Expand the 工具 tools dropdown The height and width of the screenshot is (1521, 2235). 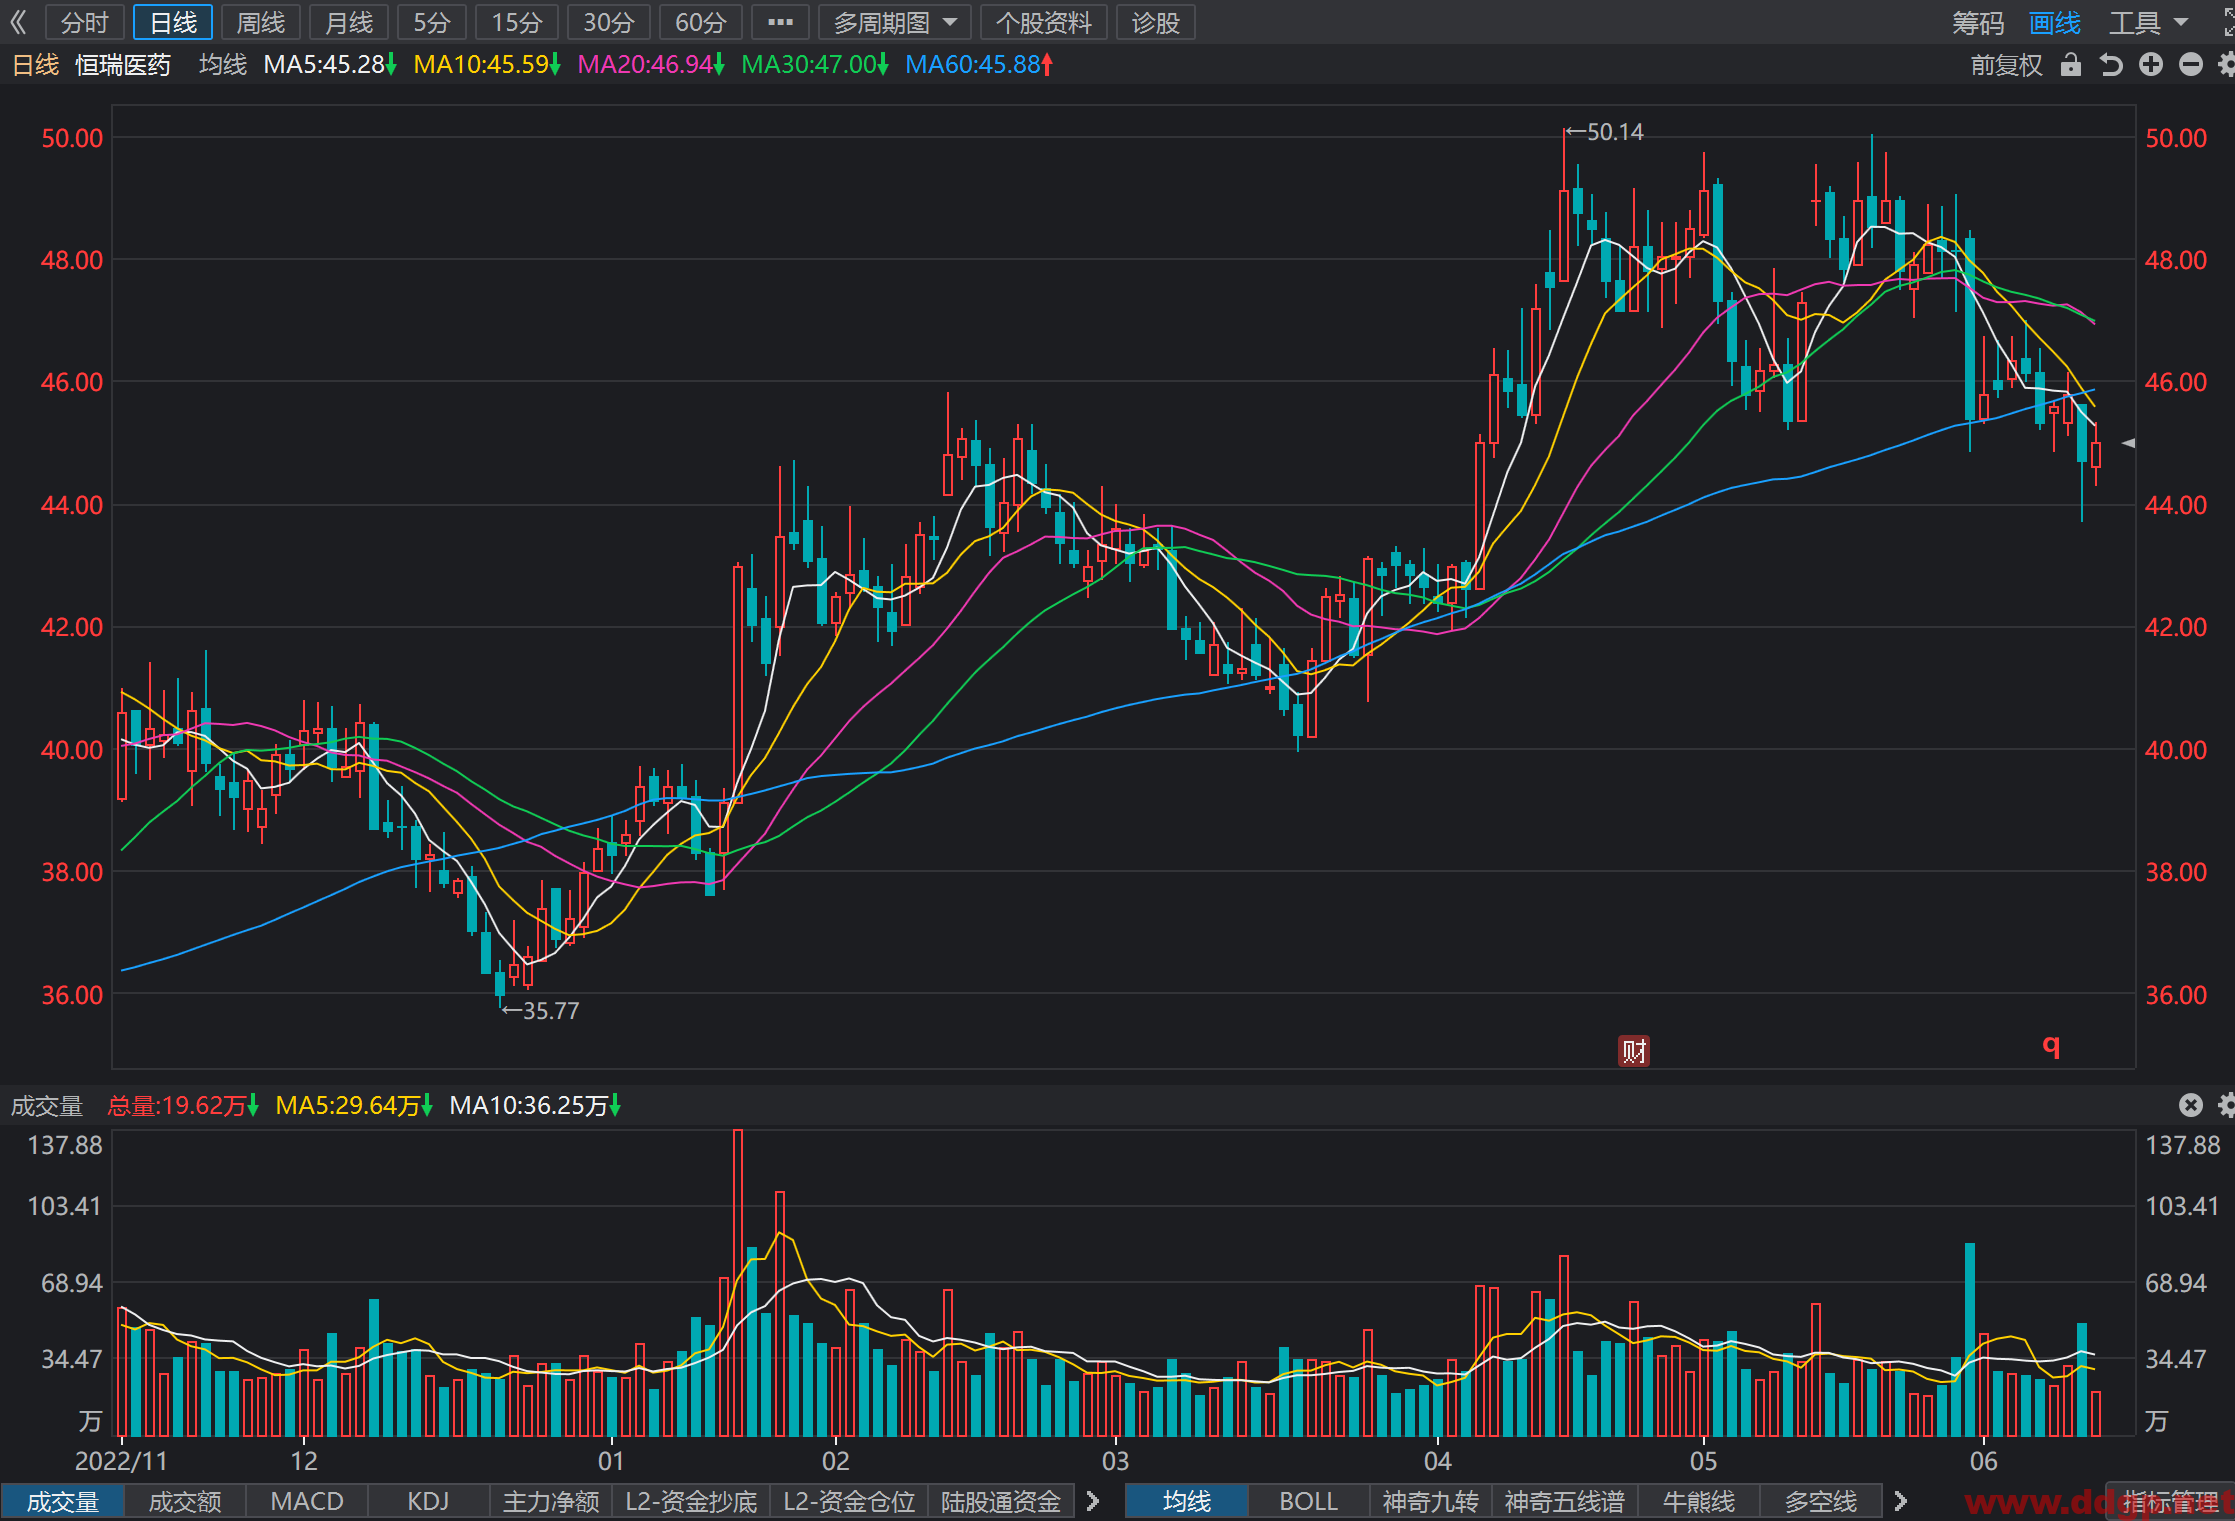[2149, 23]
